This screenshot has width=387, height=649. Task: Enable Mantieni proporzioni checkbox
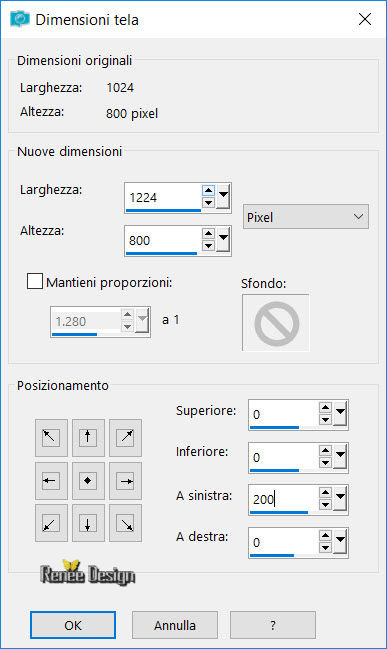35,281
